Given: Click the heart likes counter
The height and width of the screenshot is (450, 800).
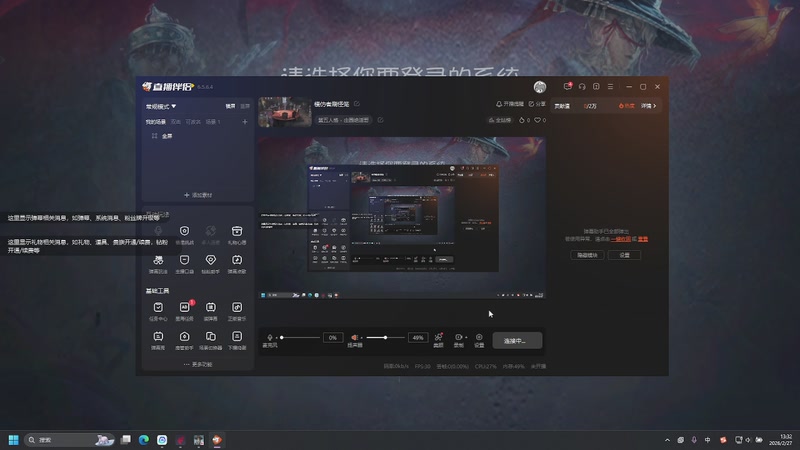Looking at the screenshot, I should pos(540,120).
